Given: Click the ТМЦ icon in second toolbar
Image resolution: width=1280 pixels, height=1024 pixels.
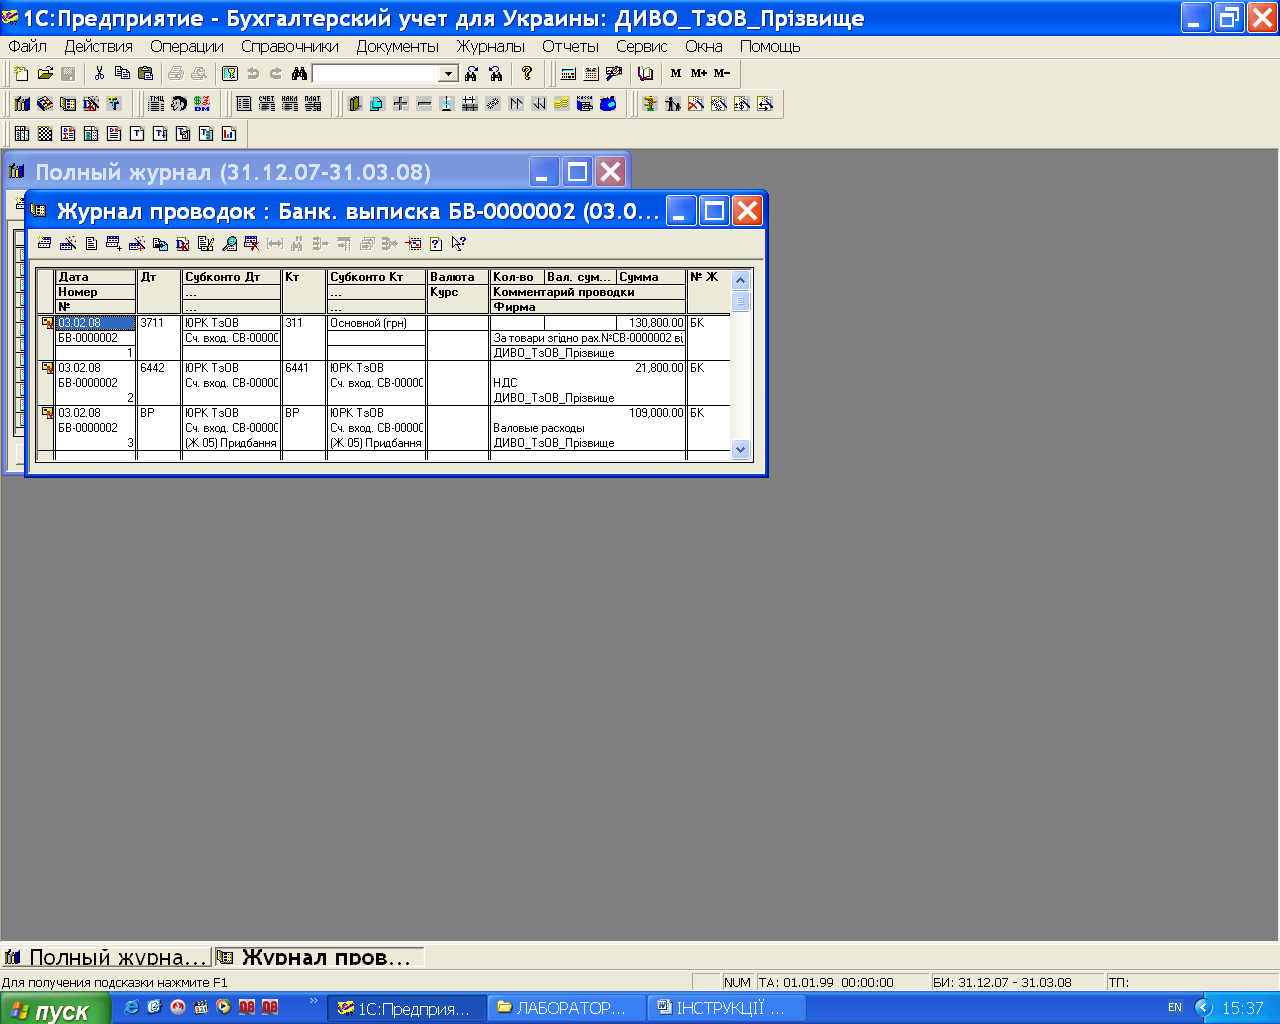Looking at the screenshot, I should tap(156, 103).
